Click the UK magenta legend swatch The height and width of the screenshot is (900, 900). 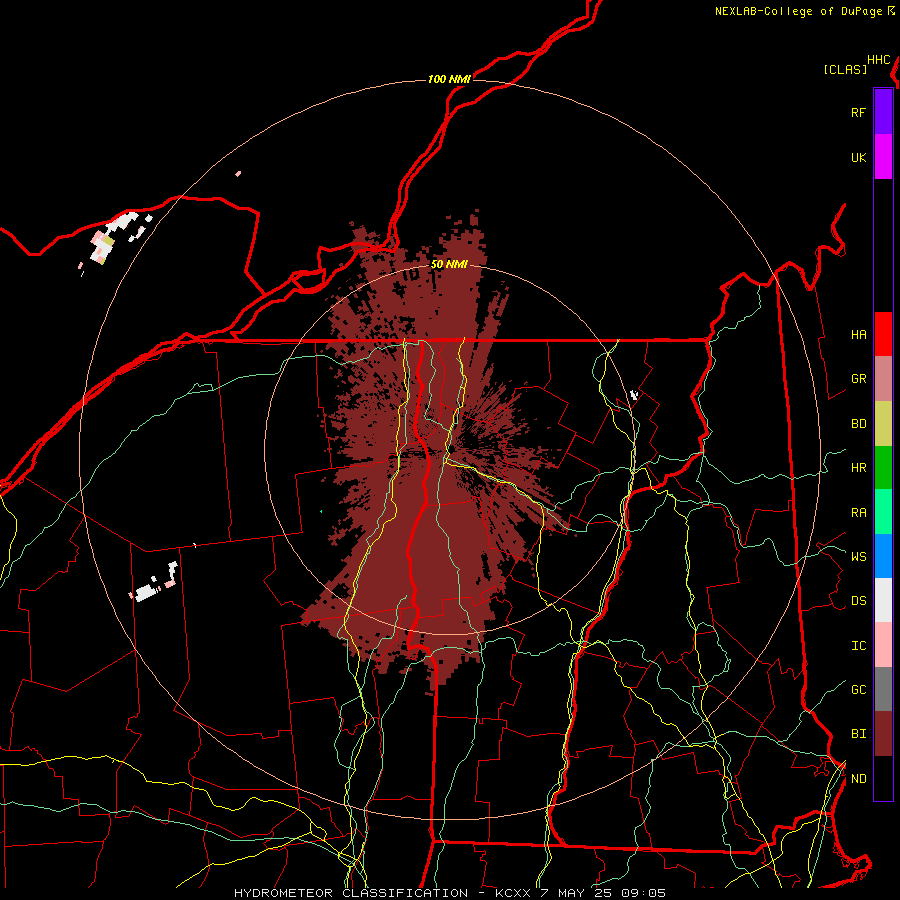(x=883, y=157)
